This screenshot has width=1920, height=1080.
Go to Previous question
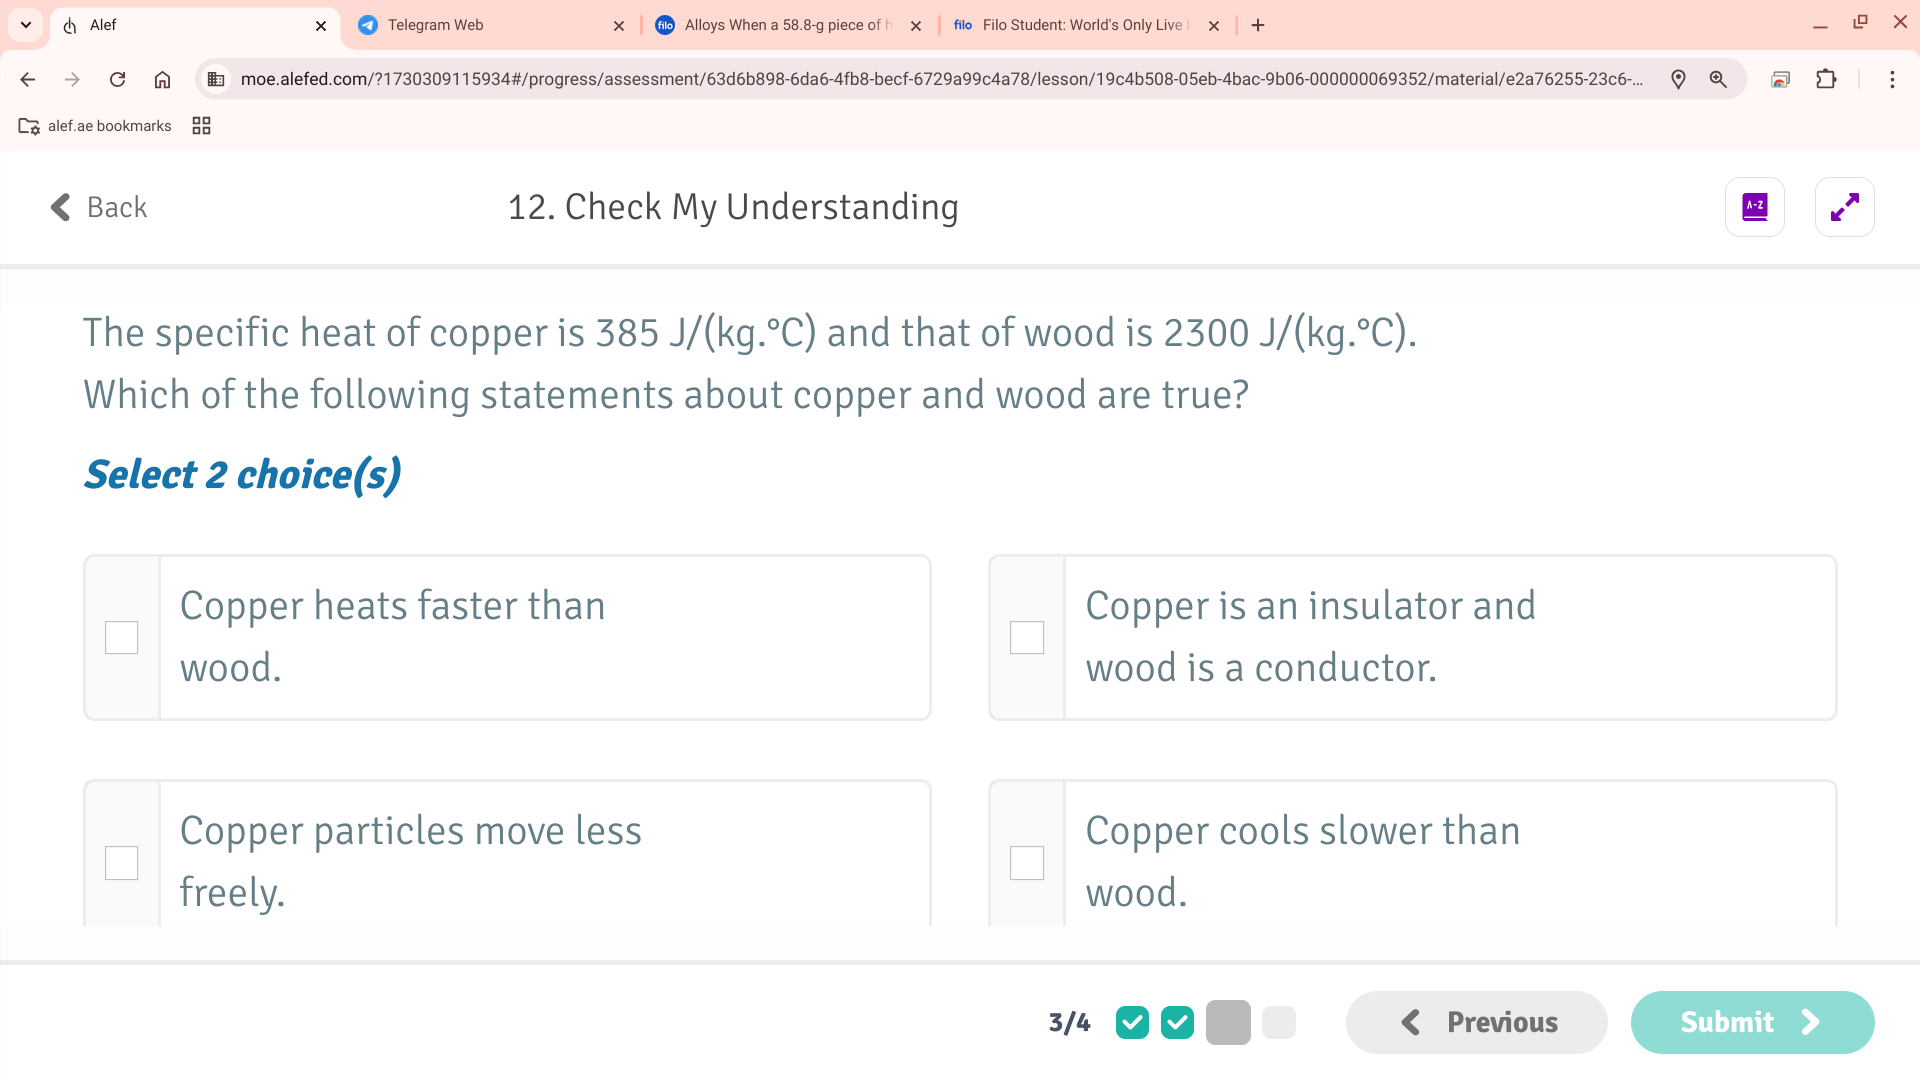(x=1477, y=1022)
